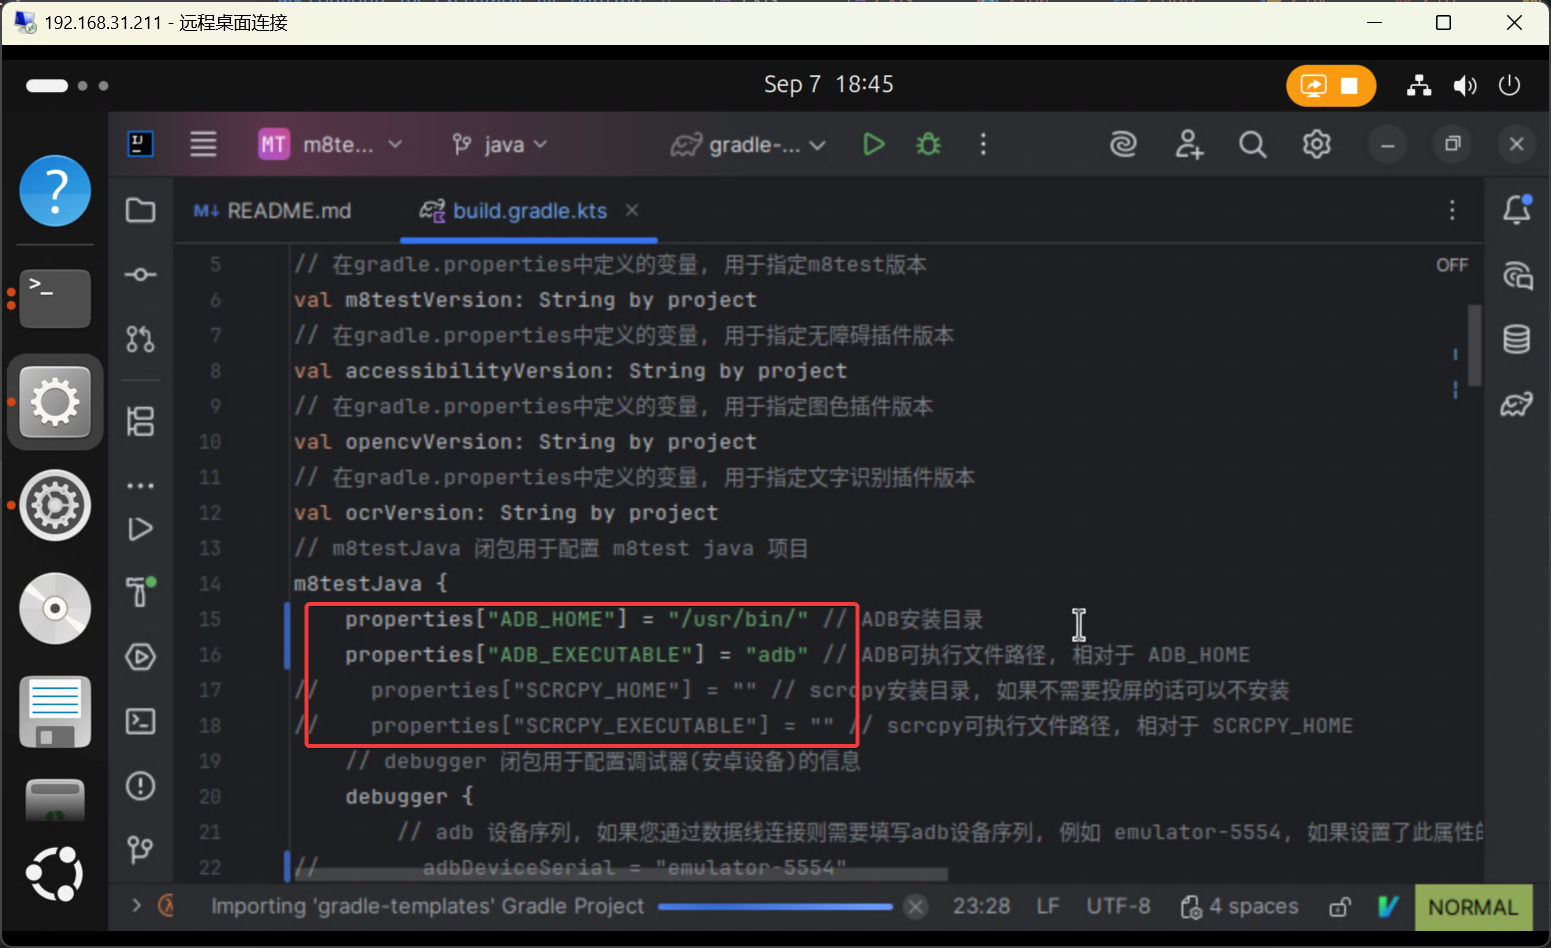Click the UTF-8 encoding in status bar
1551x948 pixels.
tap(1118, 907)
